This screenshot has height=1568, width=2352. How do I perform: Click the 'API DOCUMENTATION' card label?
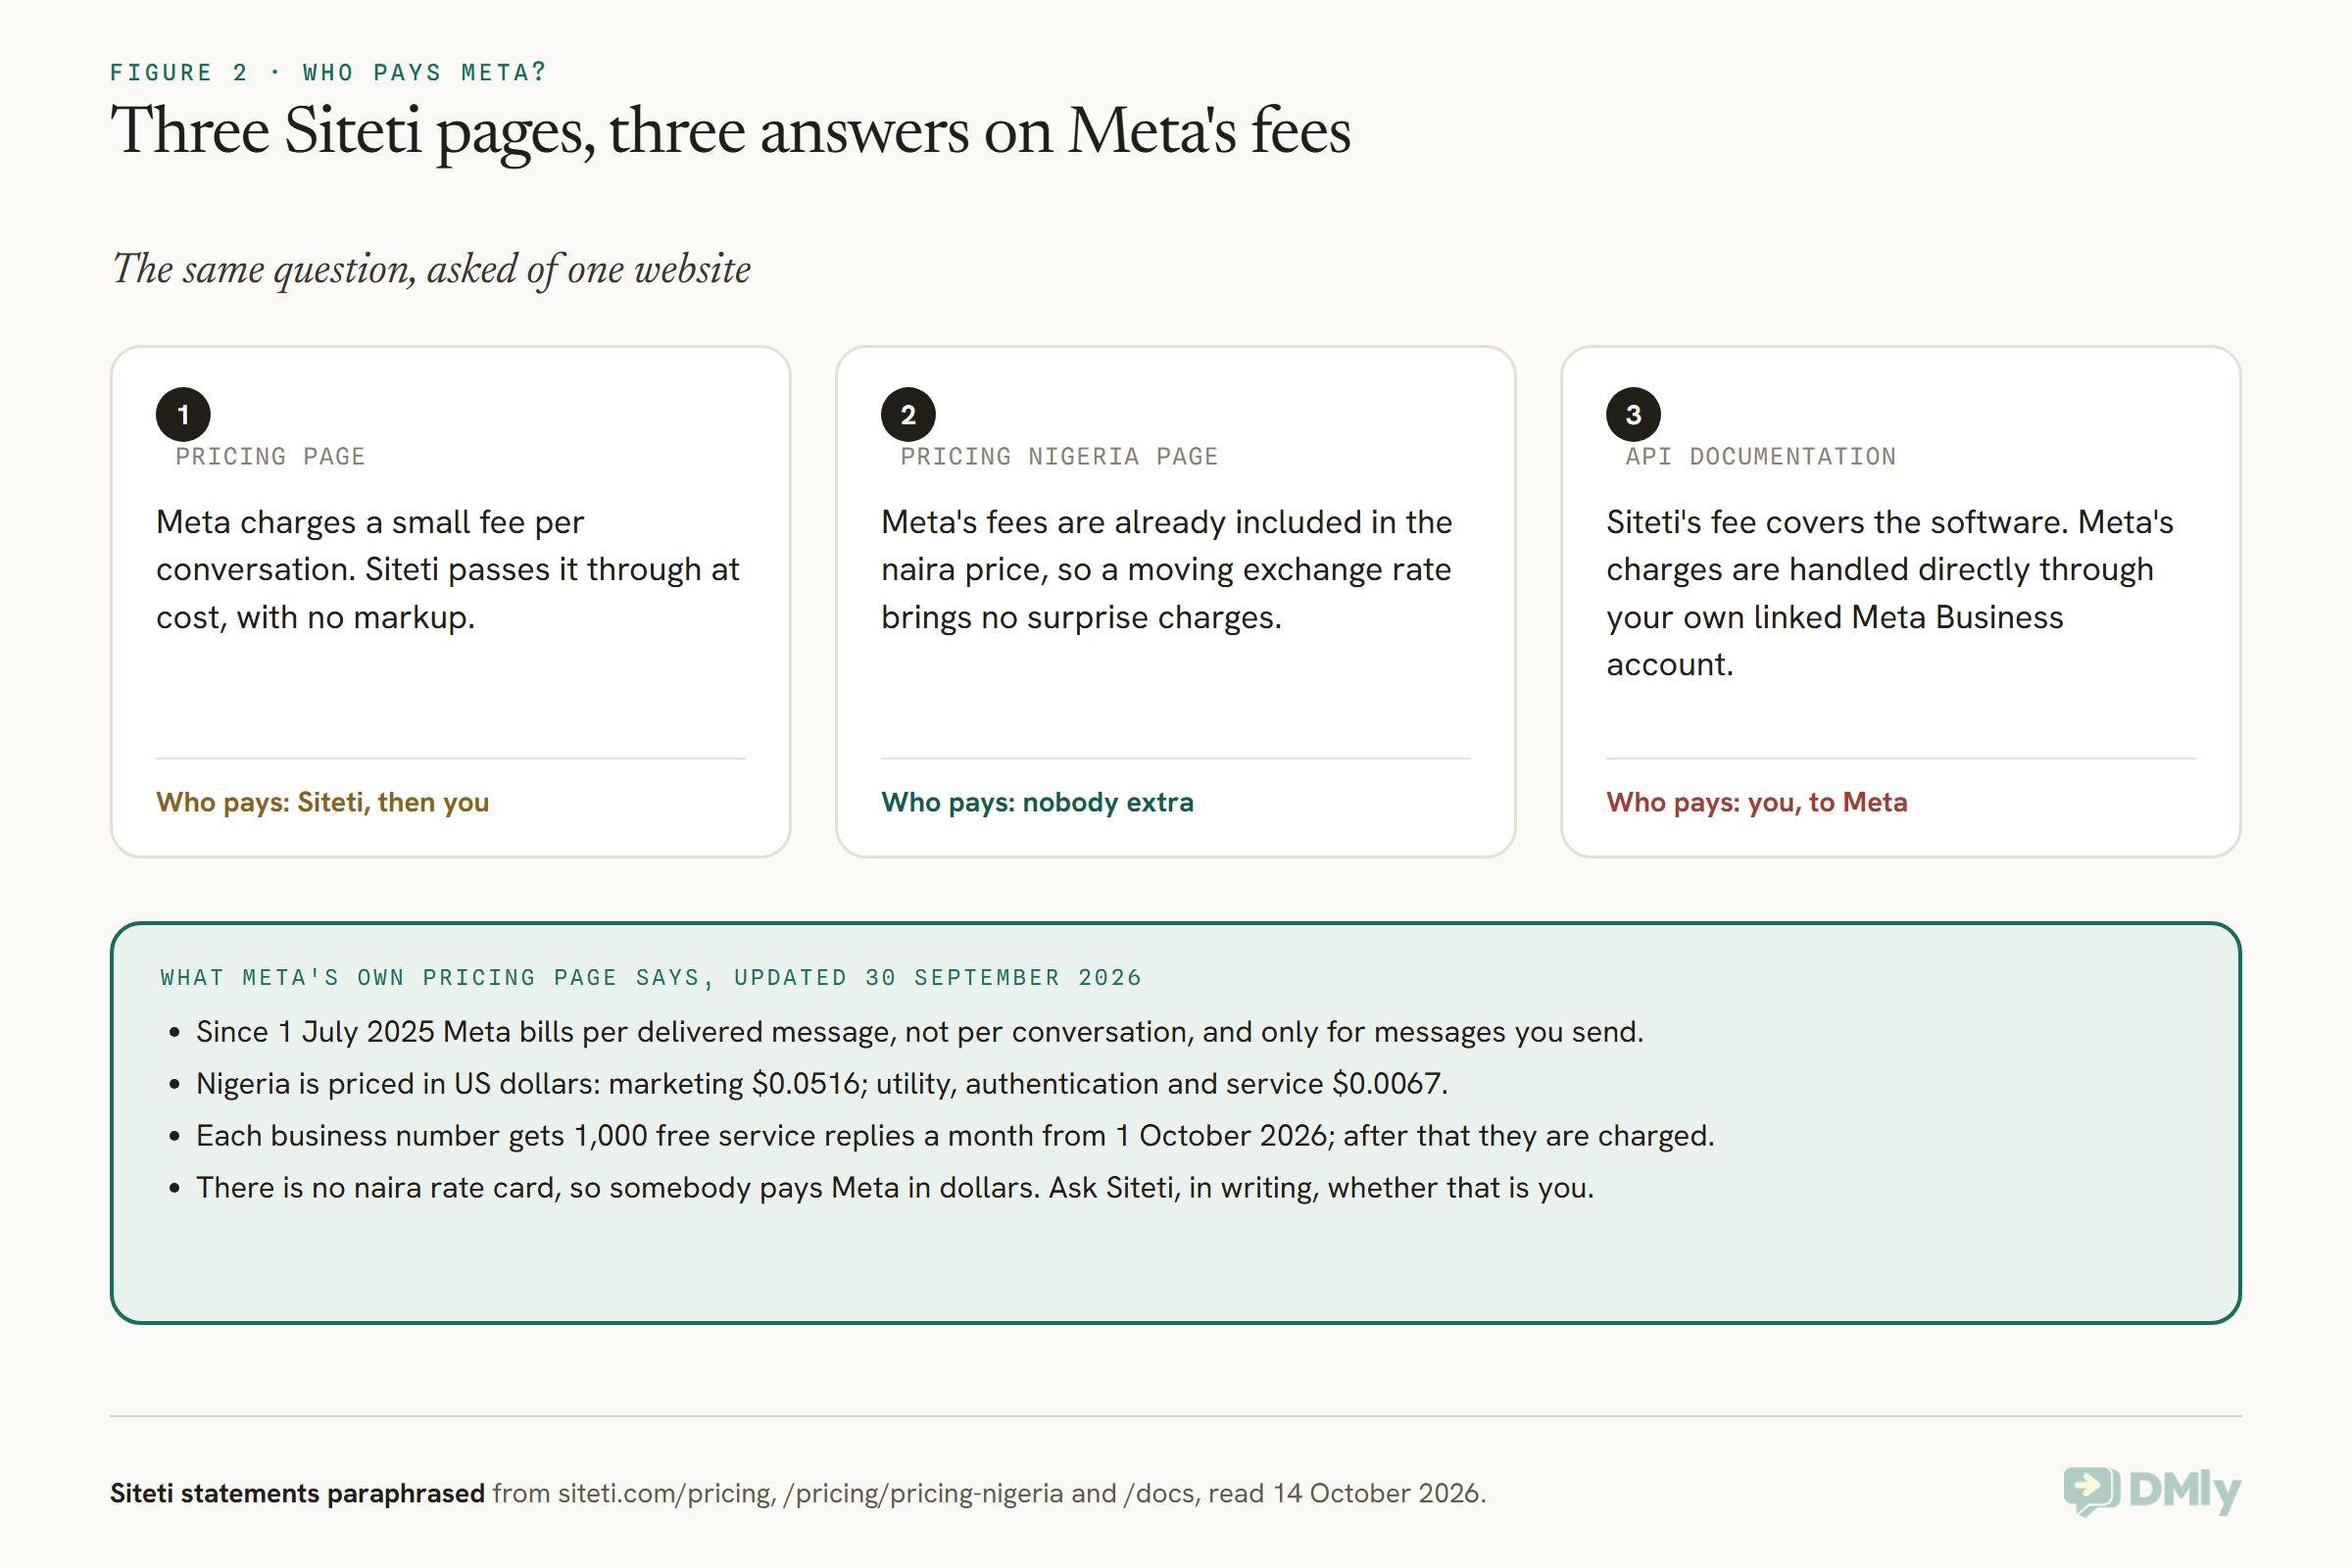[1760, 456]
